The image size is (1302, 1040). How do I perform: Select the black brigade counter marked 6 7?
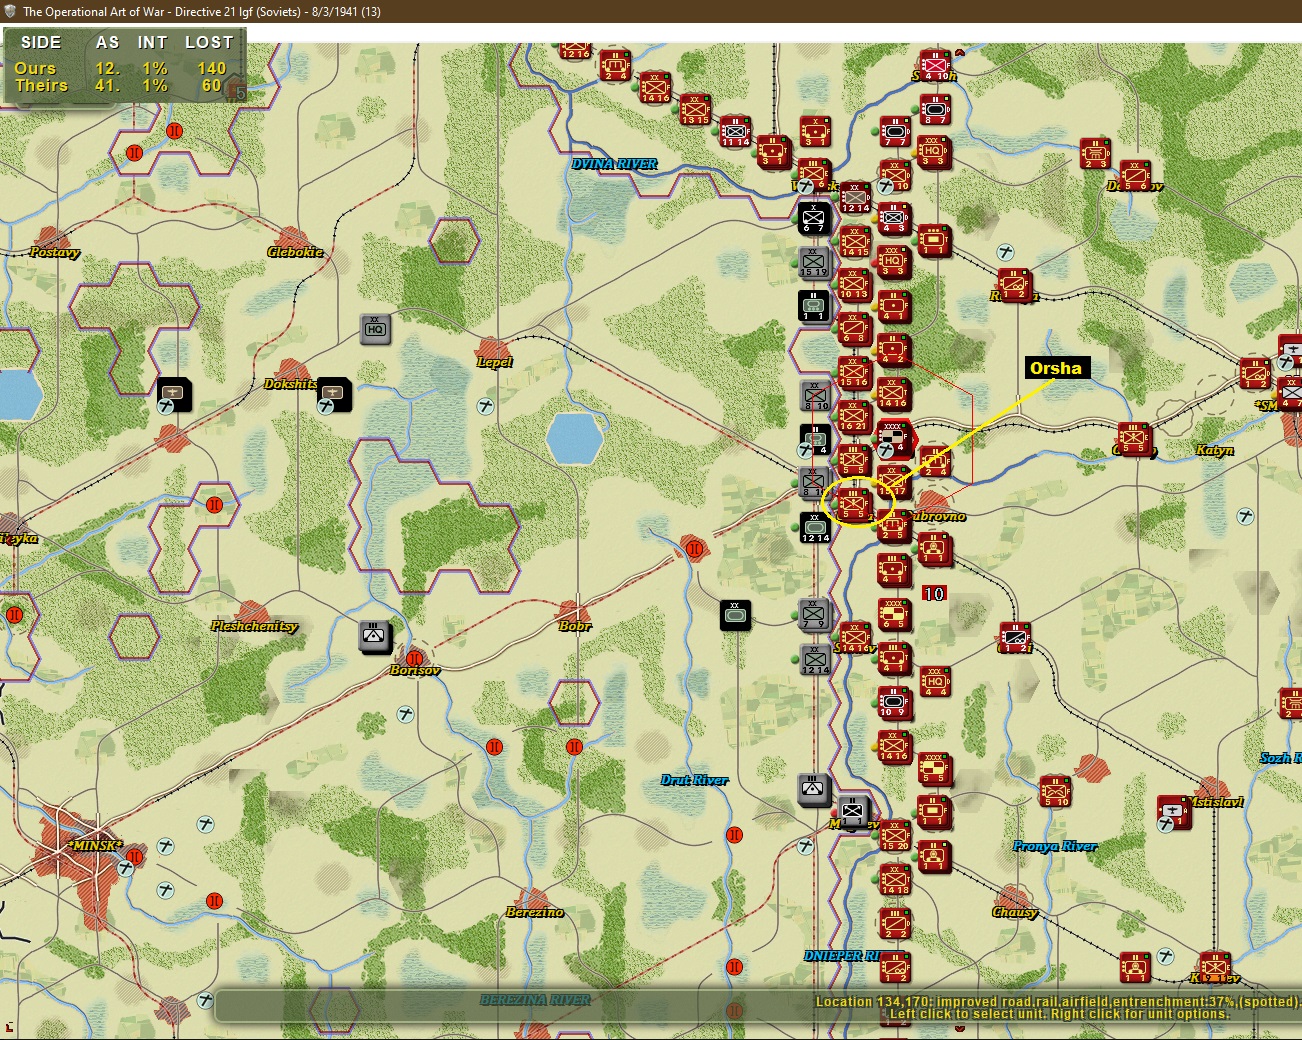click(814, 217)
